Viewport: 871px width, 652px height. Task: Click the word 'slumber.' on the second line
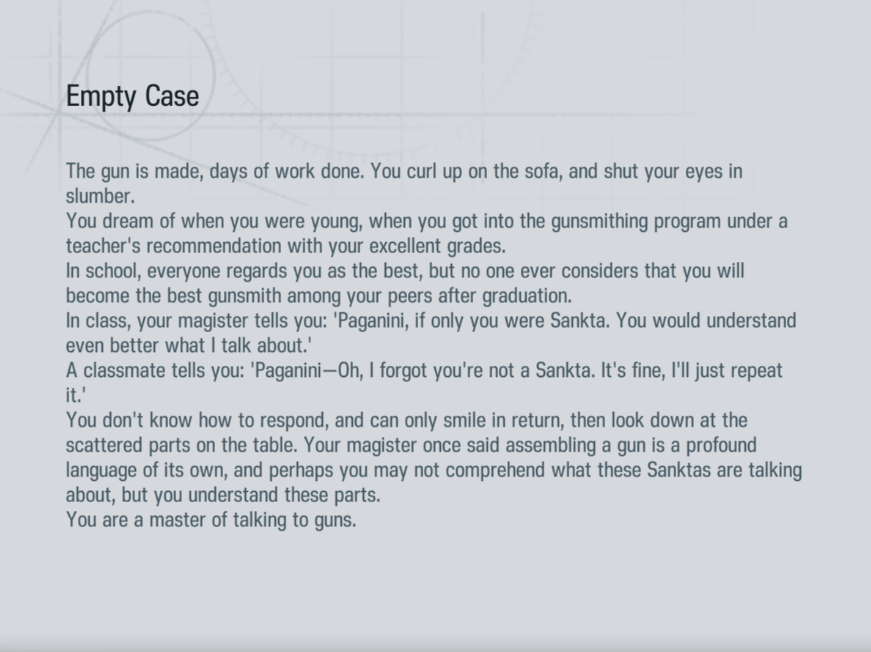click(101, 196)
